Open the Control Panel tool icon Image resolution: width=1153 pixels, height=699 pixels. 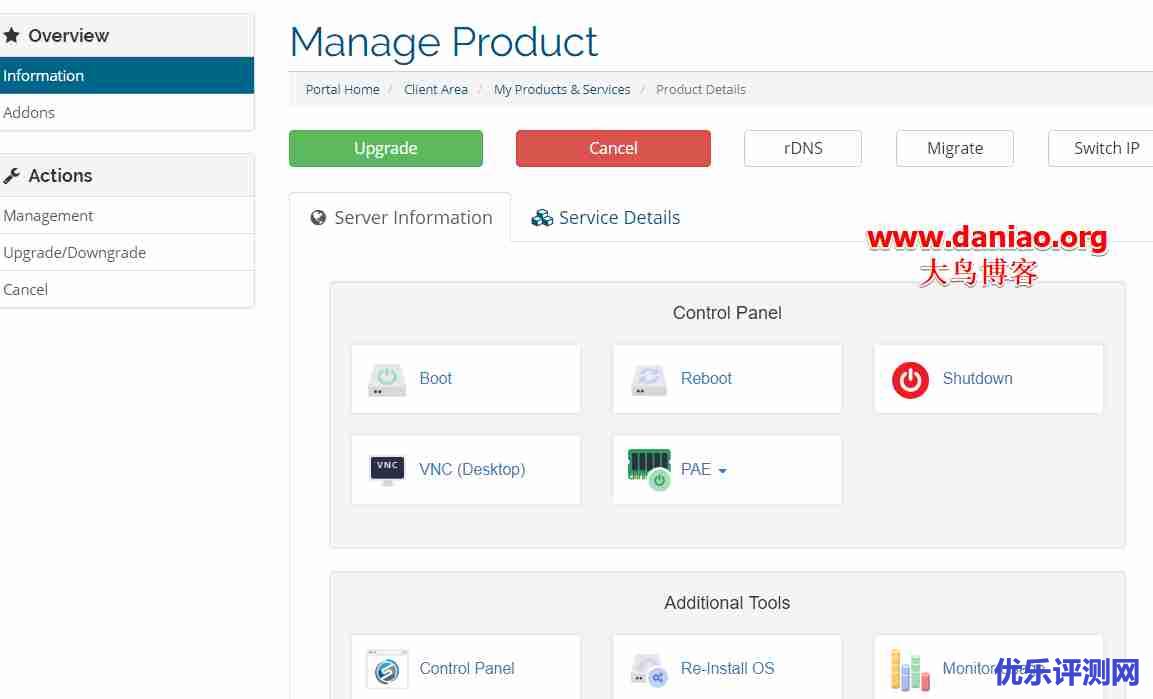387,669
